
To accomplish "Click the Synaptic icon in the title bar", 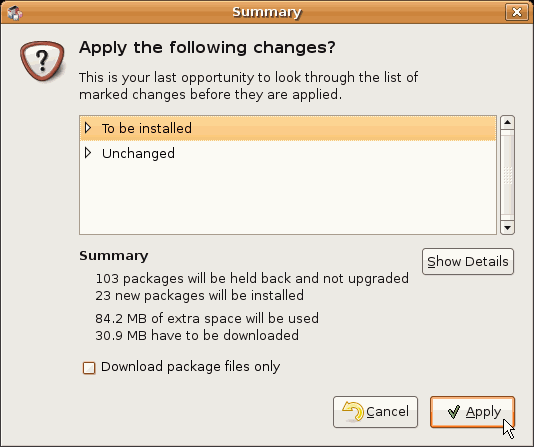I will coord(14,13).
